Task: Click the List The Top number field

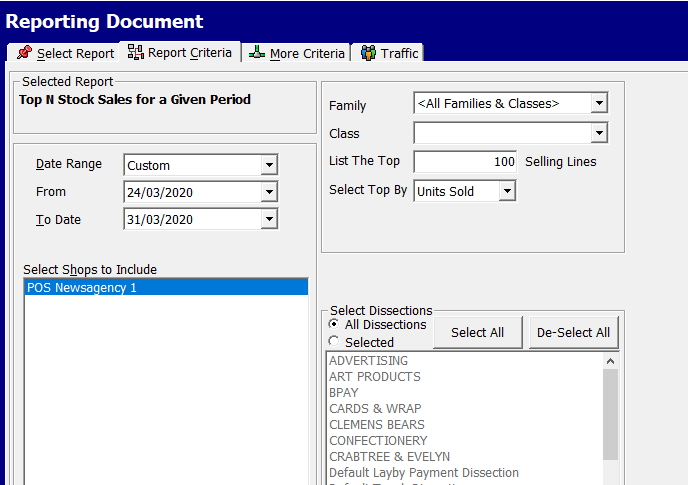Action: tap(465, 162)
